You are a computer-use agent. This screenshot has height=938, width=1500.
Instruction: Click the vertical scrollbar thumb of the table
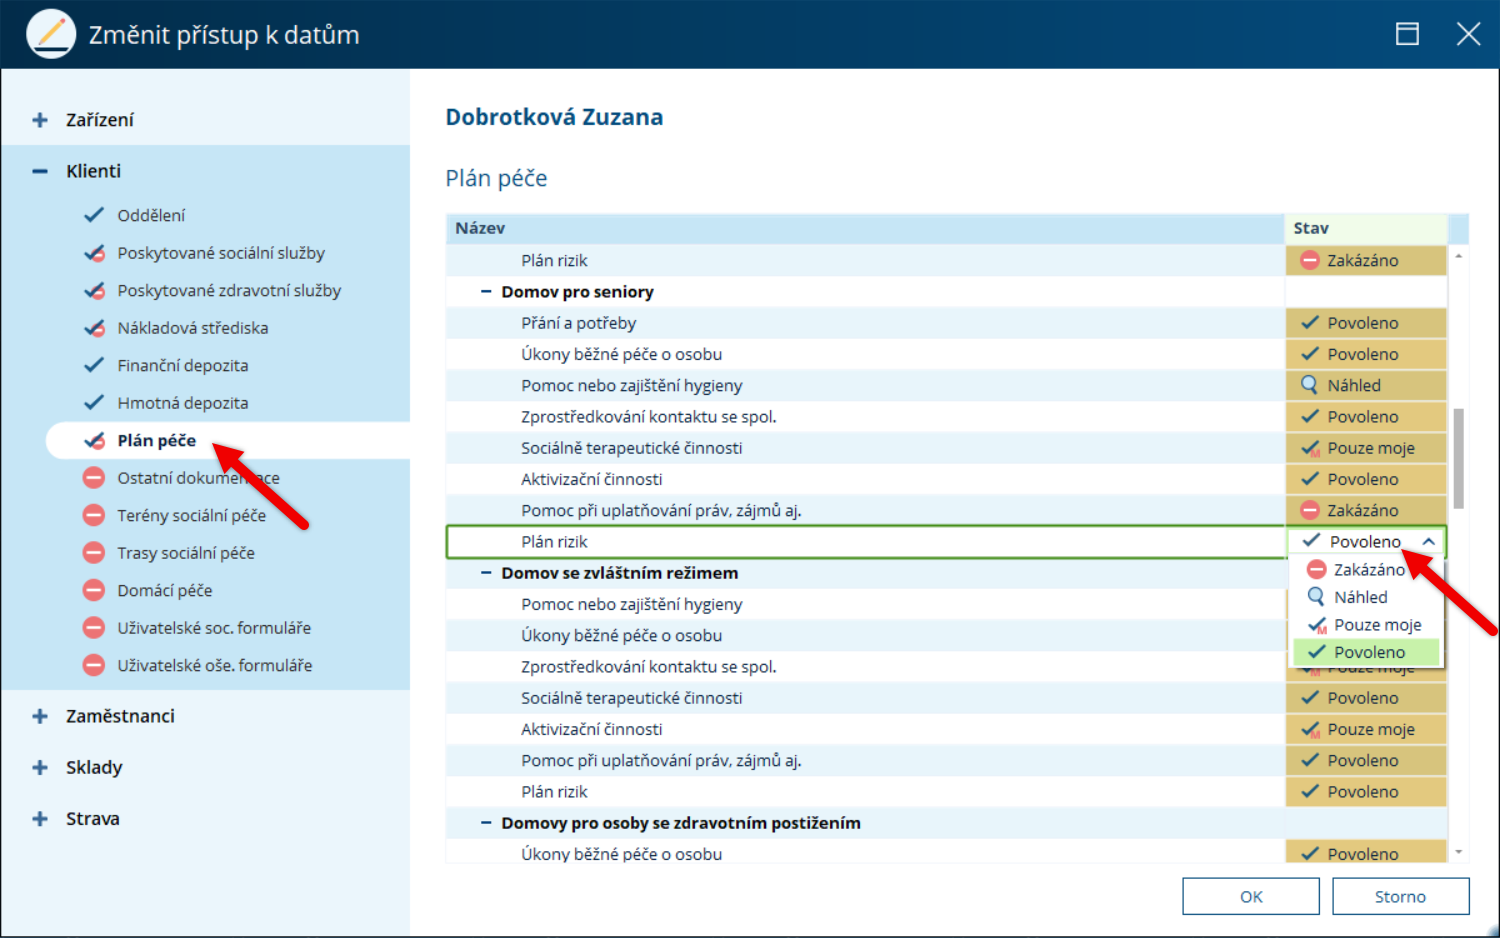coord(1458,458)
